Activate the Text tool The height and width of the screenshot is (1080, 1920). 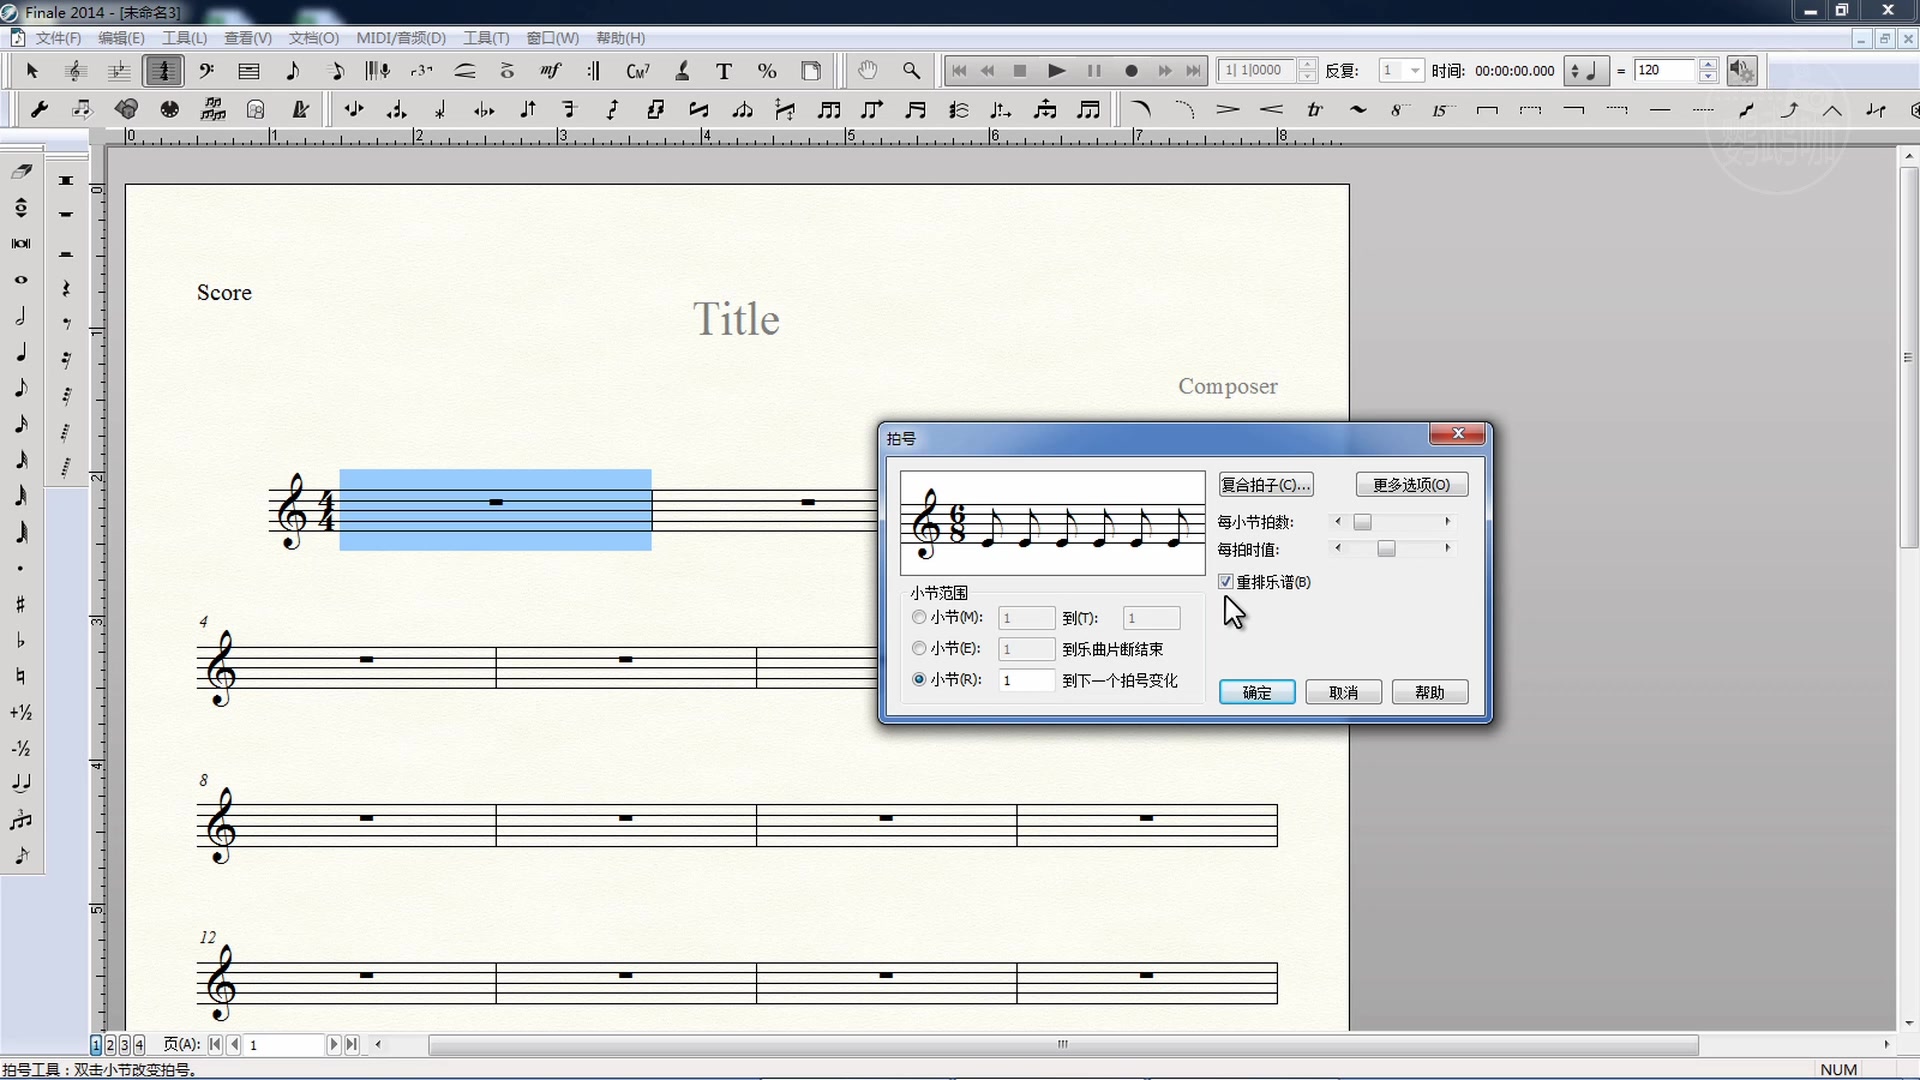pyautogui.click(x=724, y=71)
